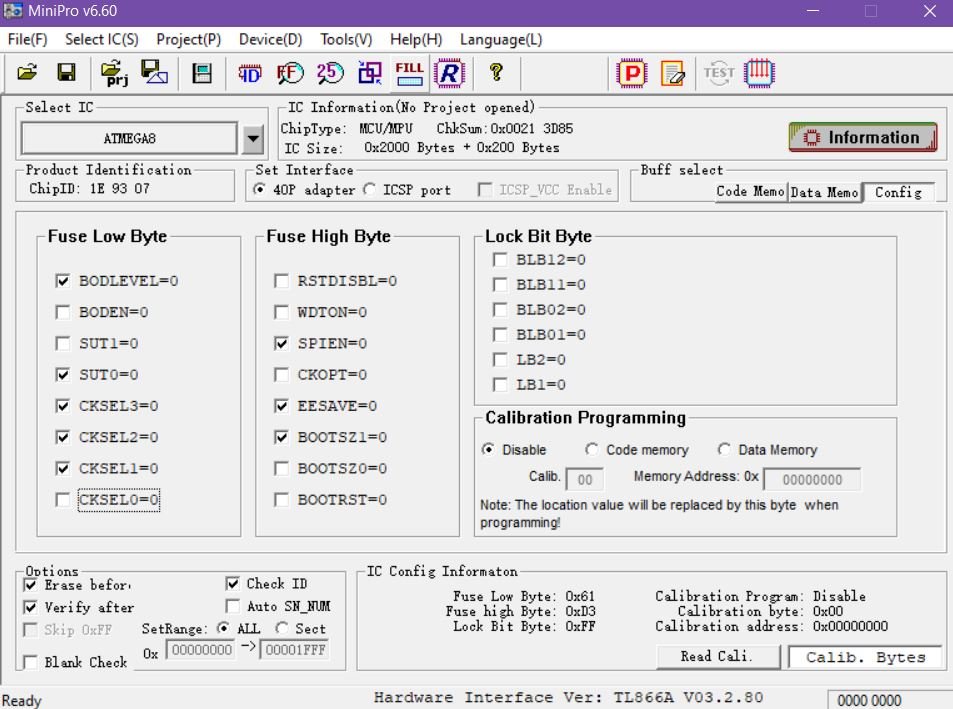Click the Open file toolbar icon
The height and width of the screenshot is (709, 953).
[x=27, y=73]
